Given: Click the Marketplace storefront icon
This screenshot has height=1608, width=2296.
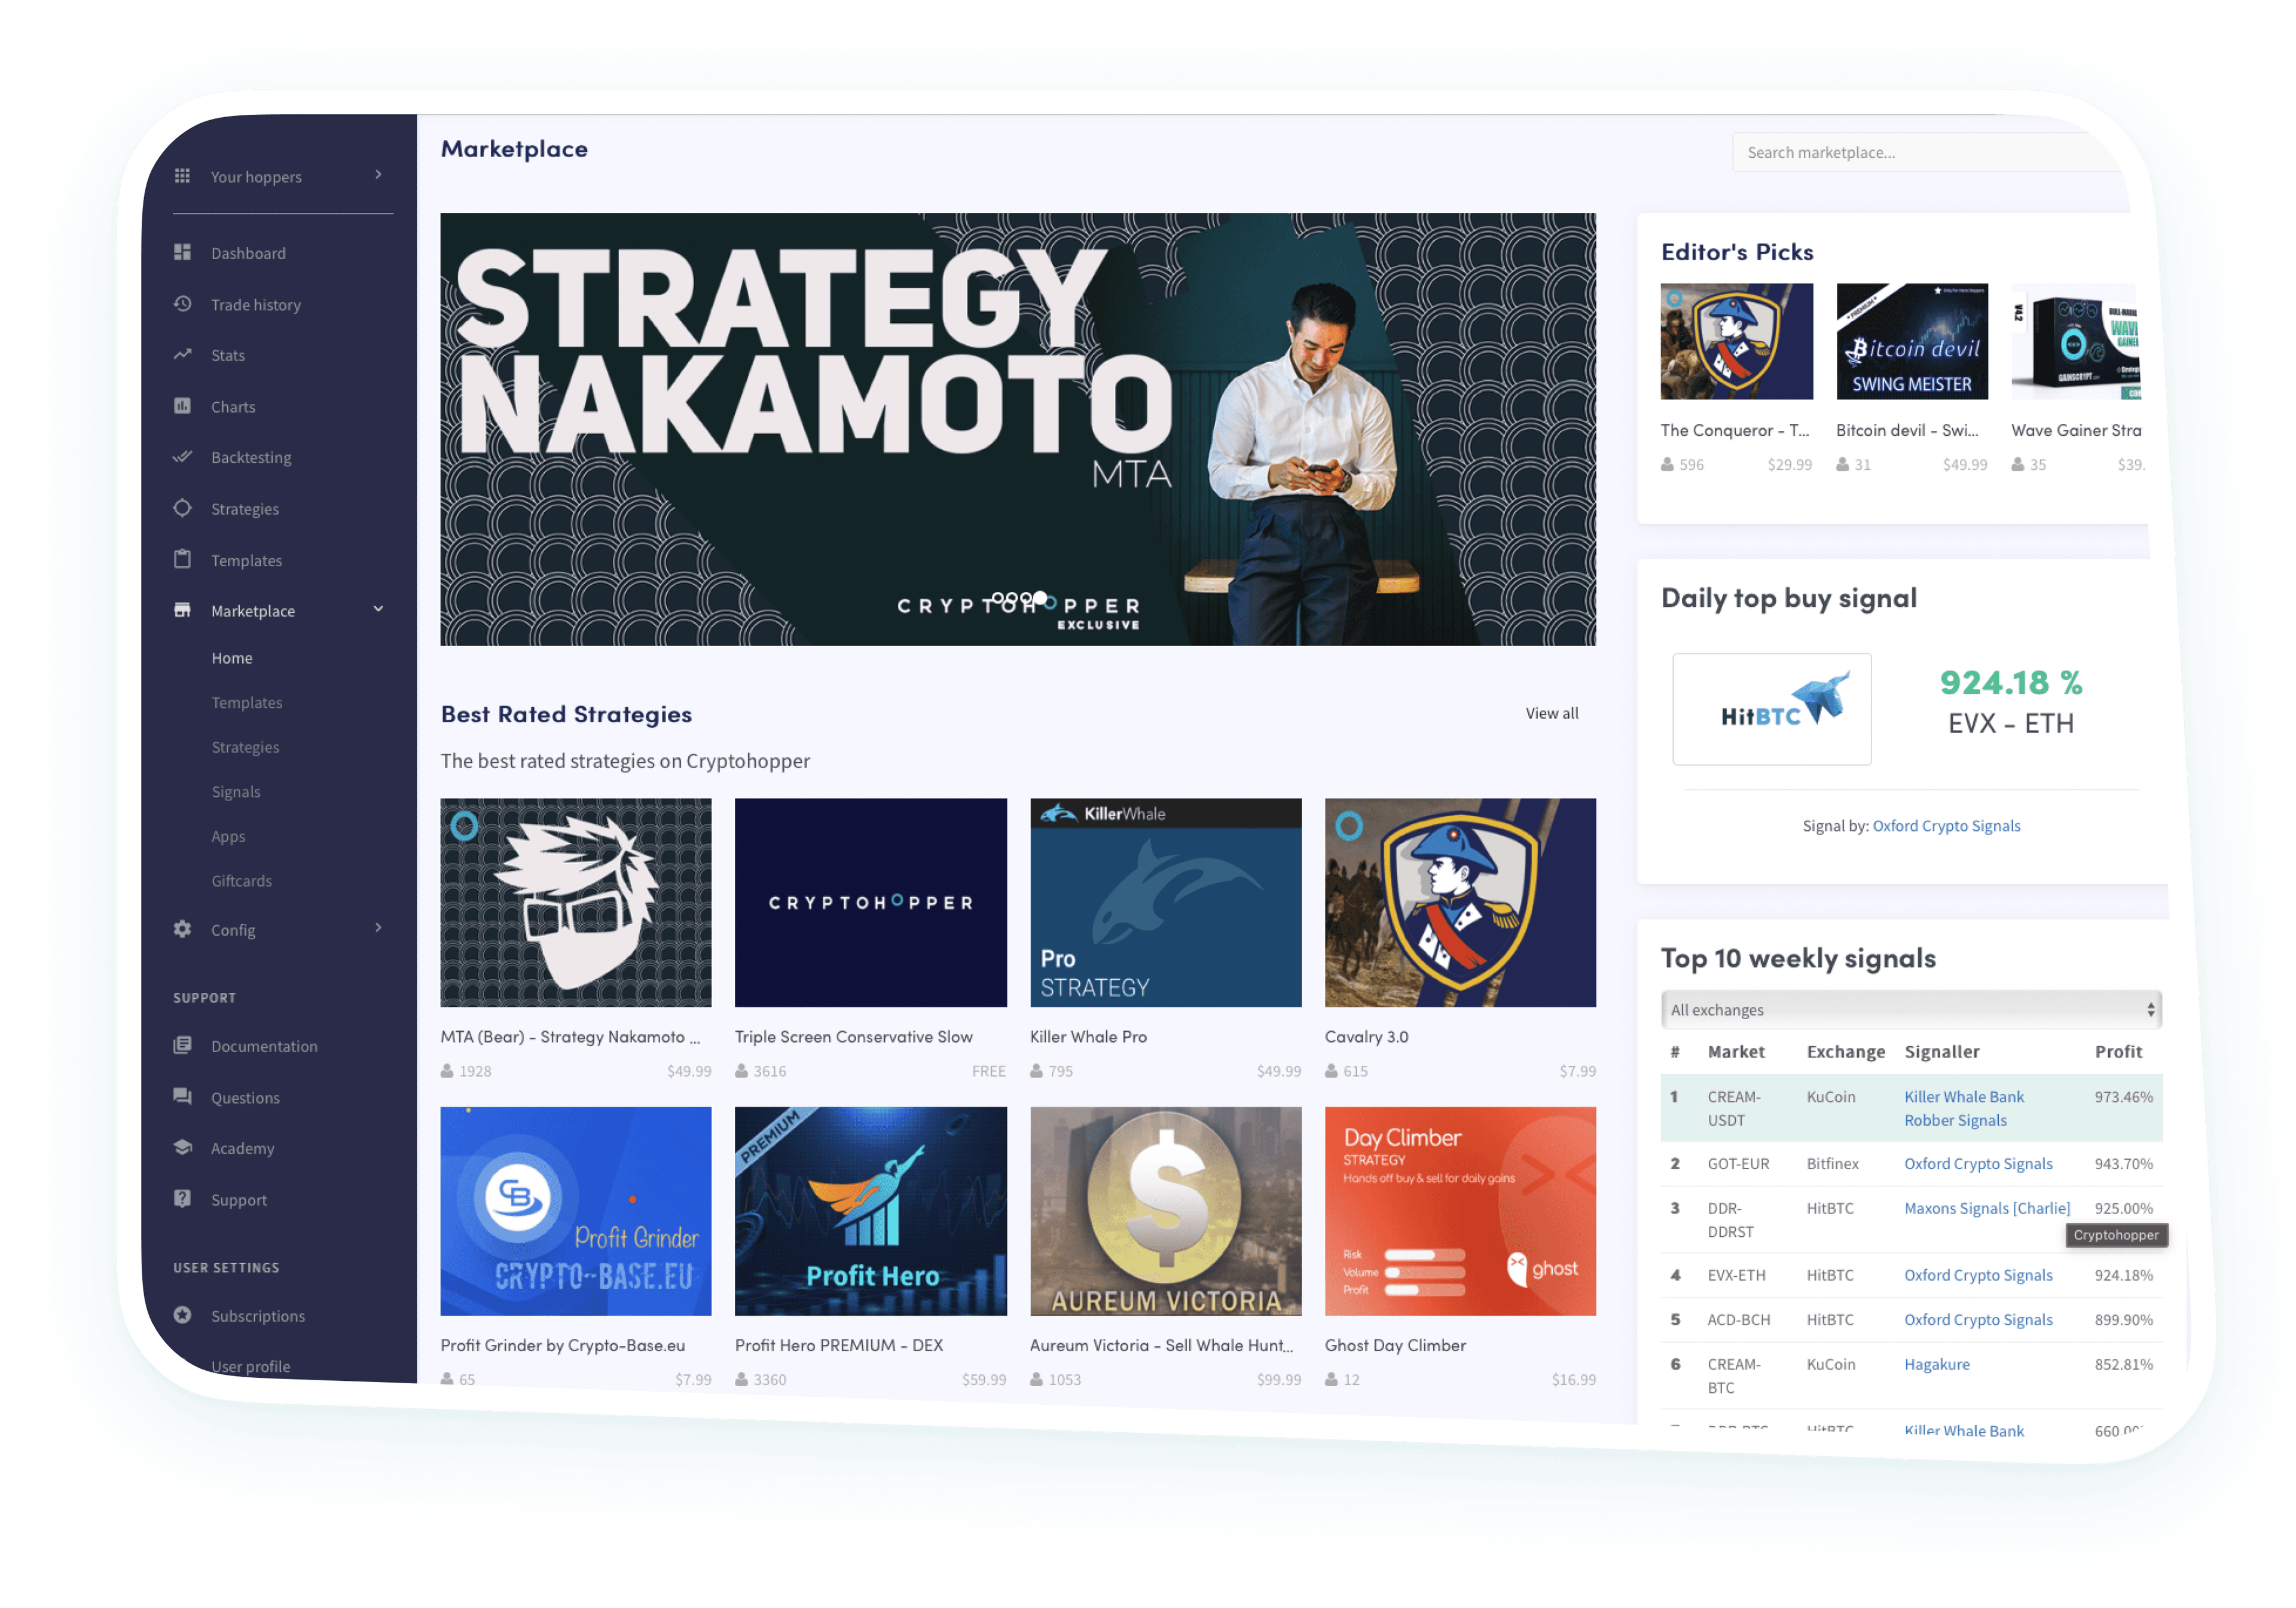Looking at the screenshot, I should [182, 610].
